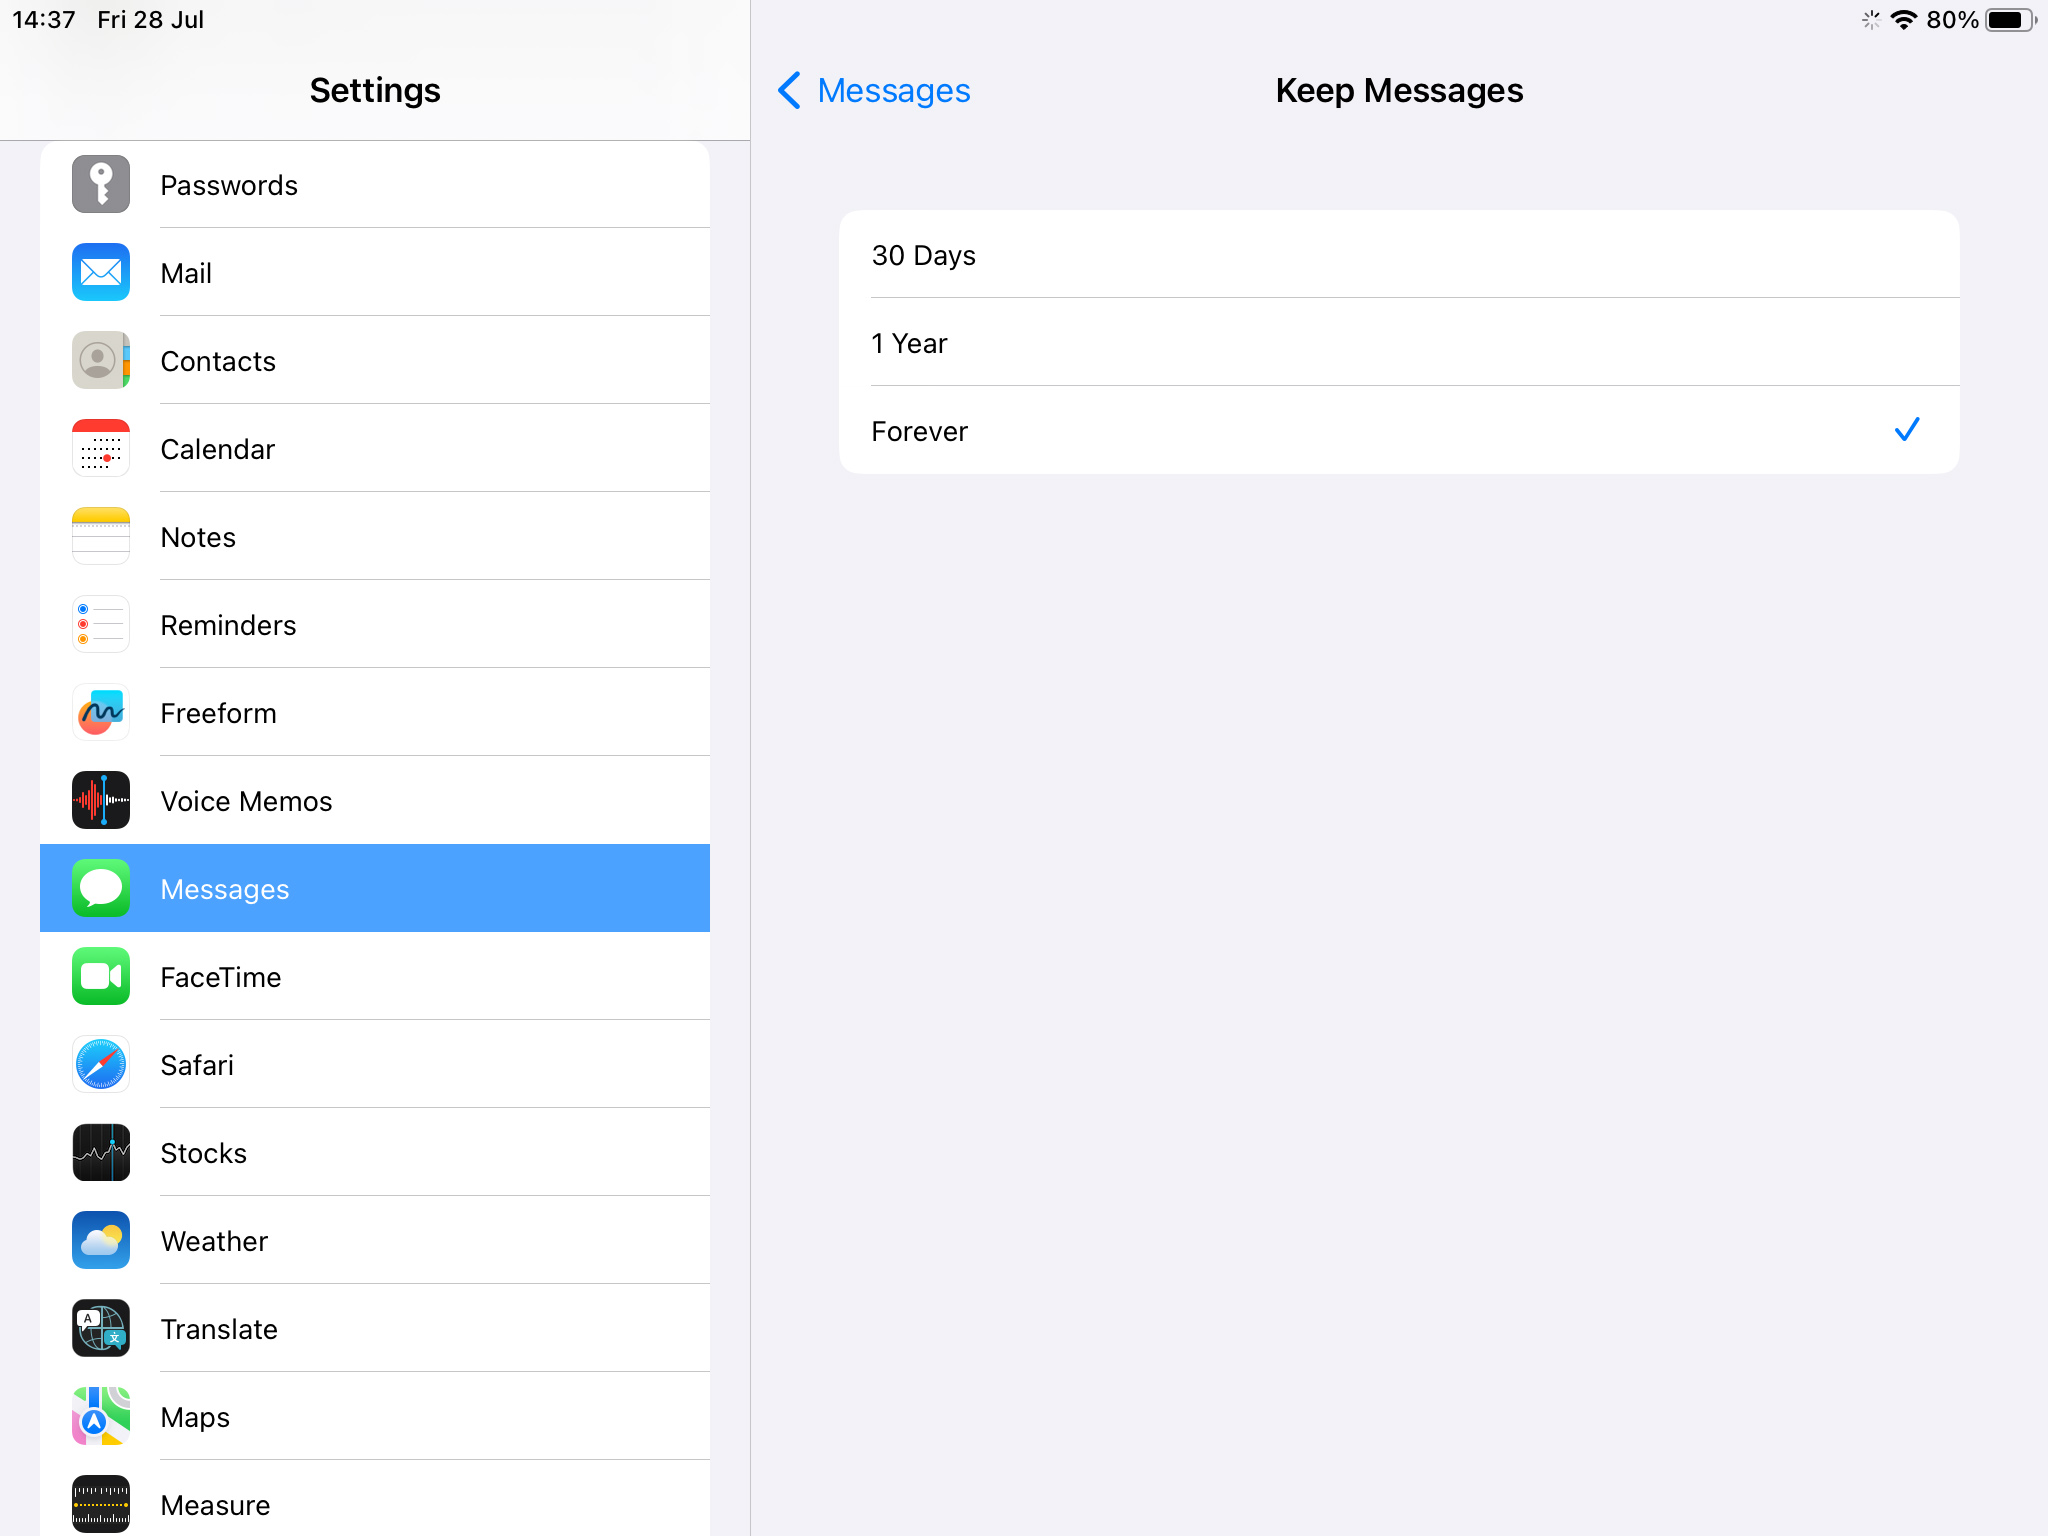2048x1536 pixels.
Task: Tap the Freeform app icon
Action: [x=101, y=713]
